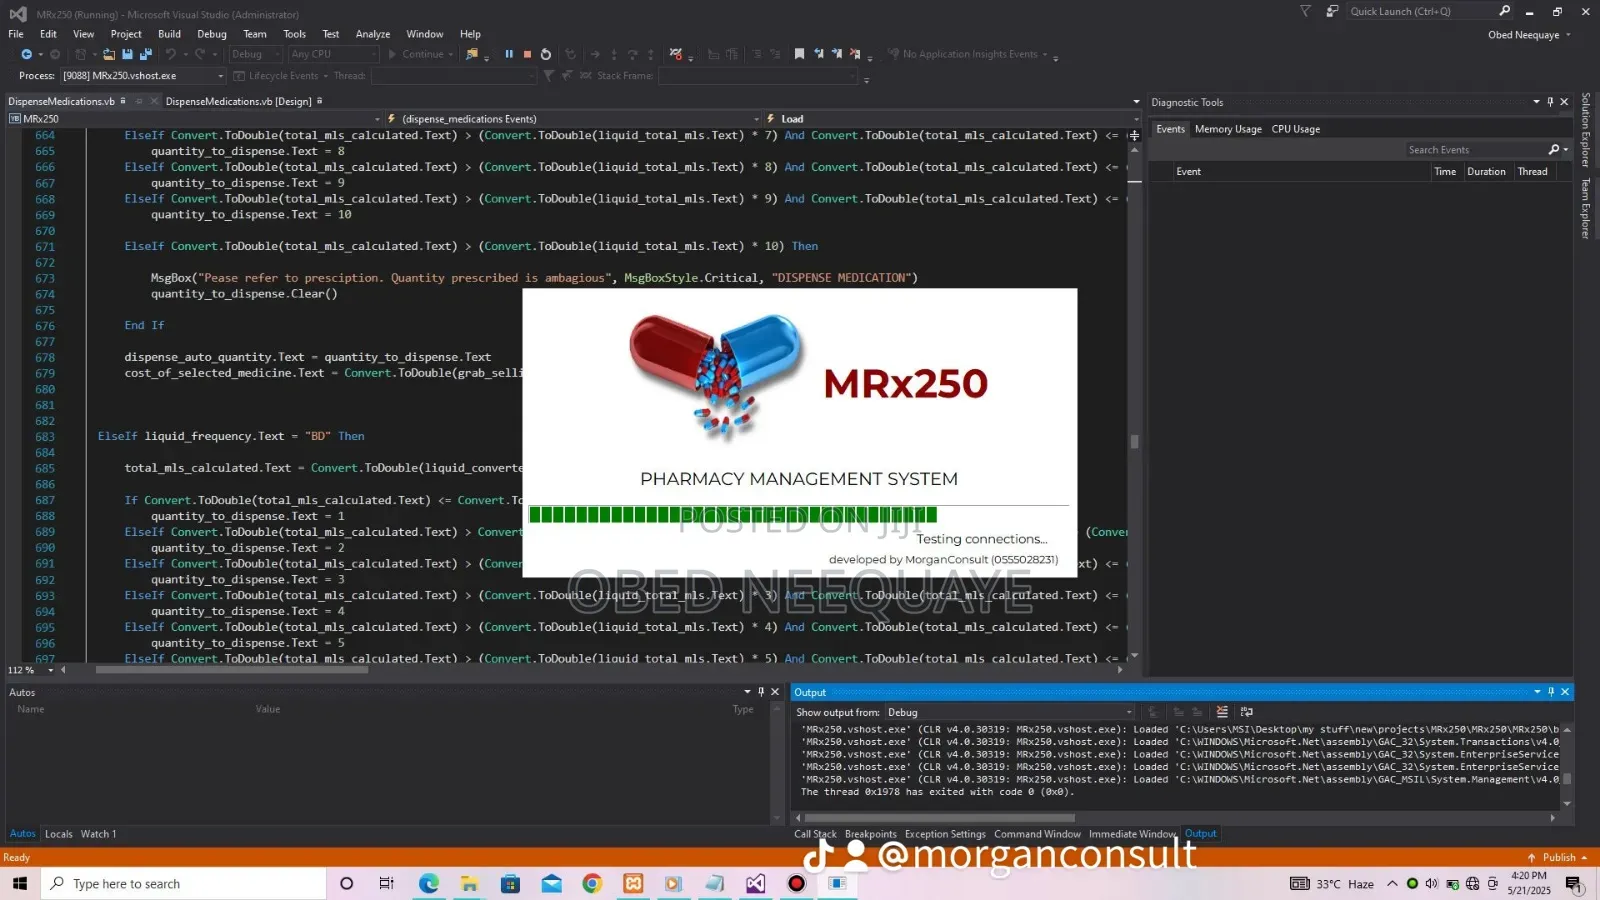1600x900 pixels.
Task: Open the Load method dropdown
Action: click(951, 118)
